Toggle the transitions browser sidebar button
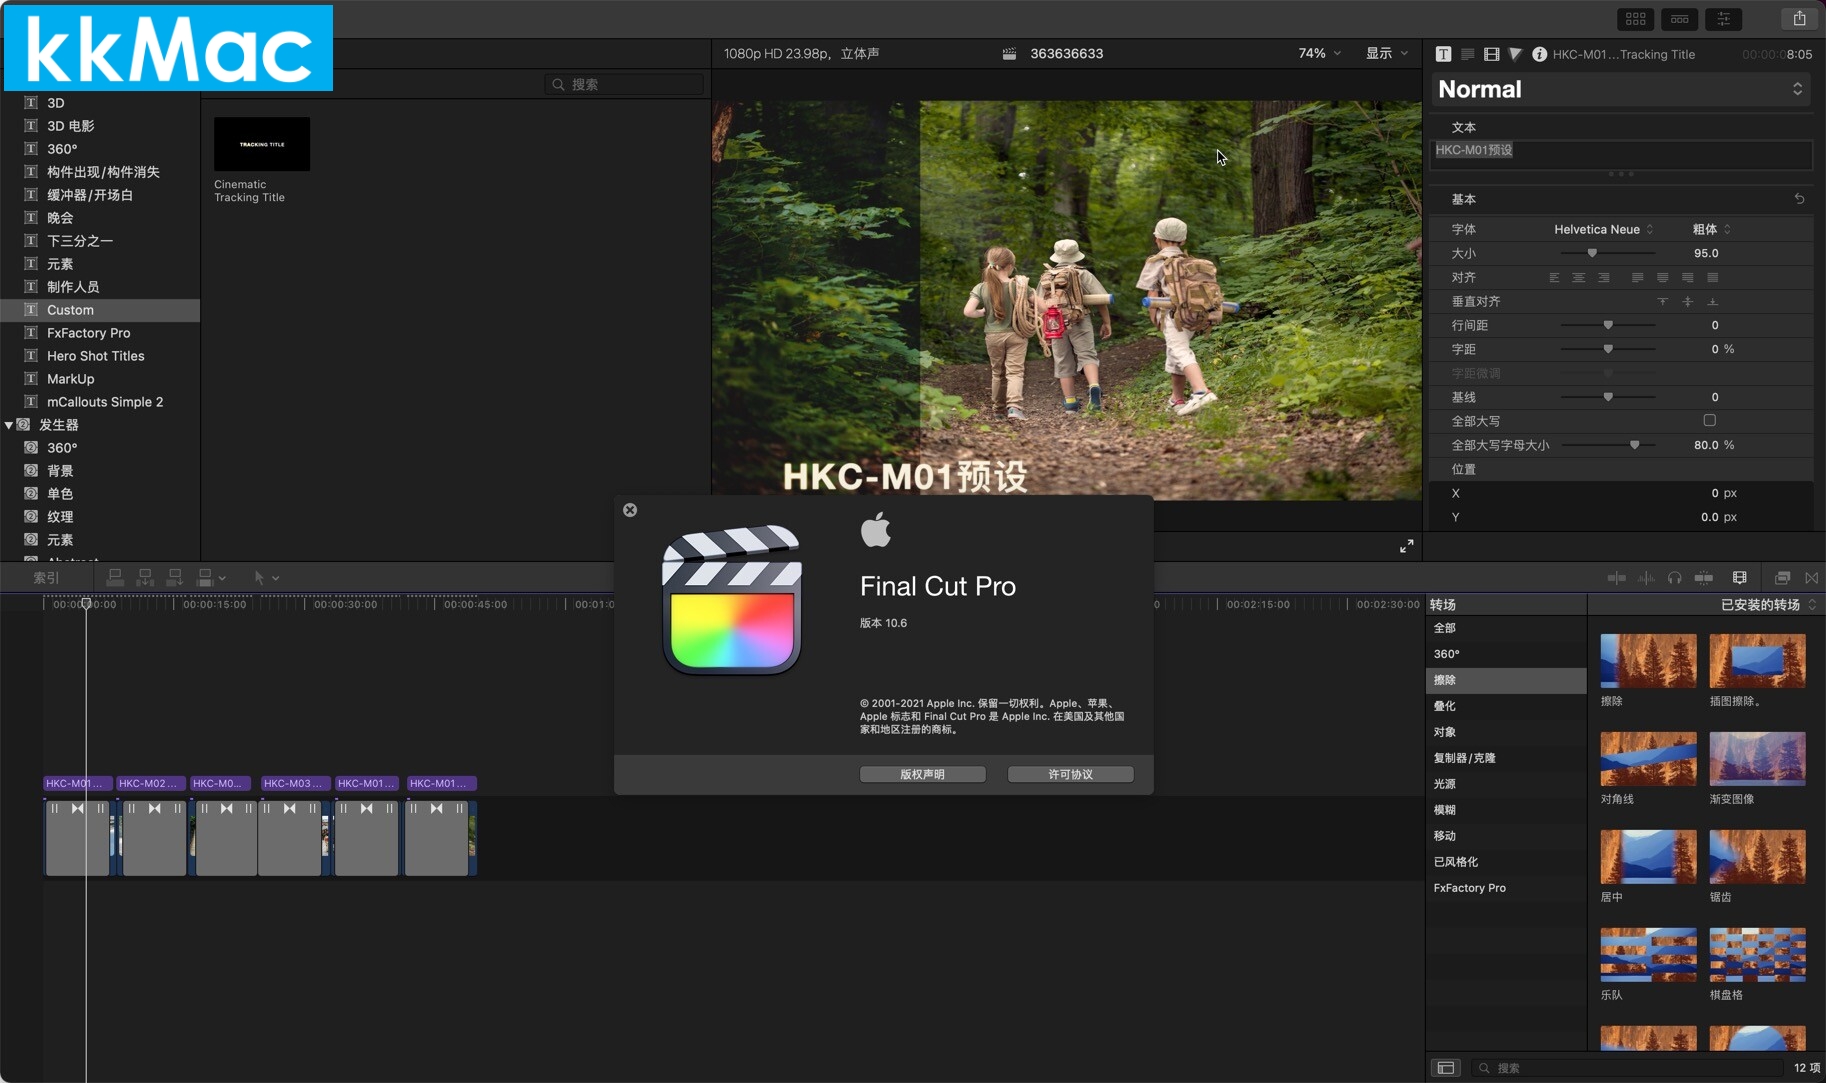 (x=1446, y=1068)
